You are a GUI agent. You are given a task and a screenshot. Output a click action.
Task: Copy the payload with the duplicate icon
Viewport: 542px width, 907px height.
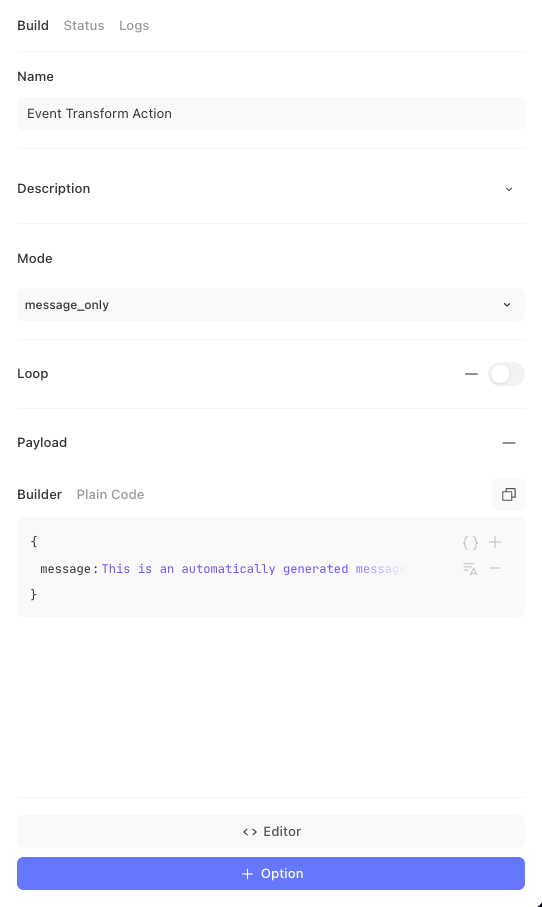[x=508, y=495]
